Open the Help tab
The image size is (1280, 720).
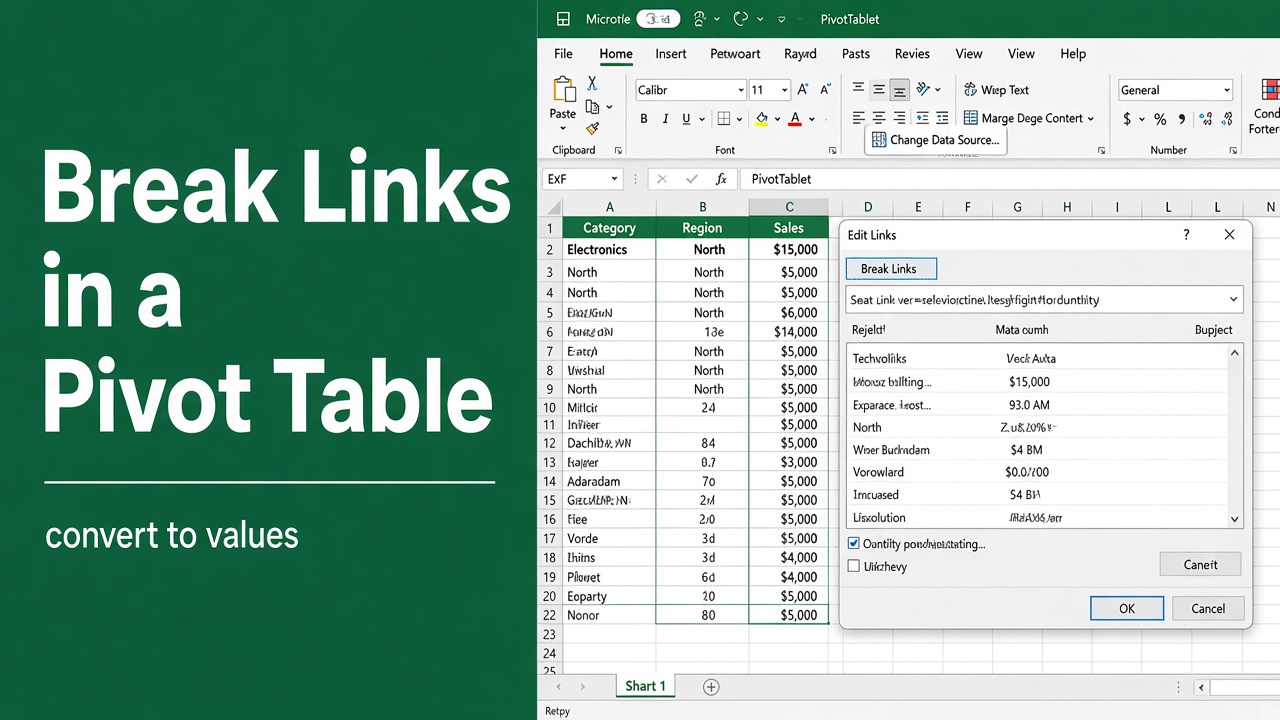point(1073,54)
